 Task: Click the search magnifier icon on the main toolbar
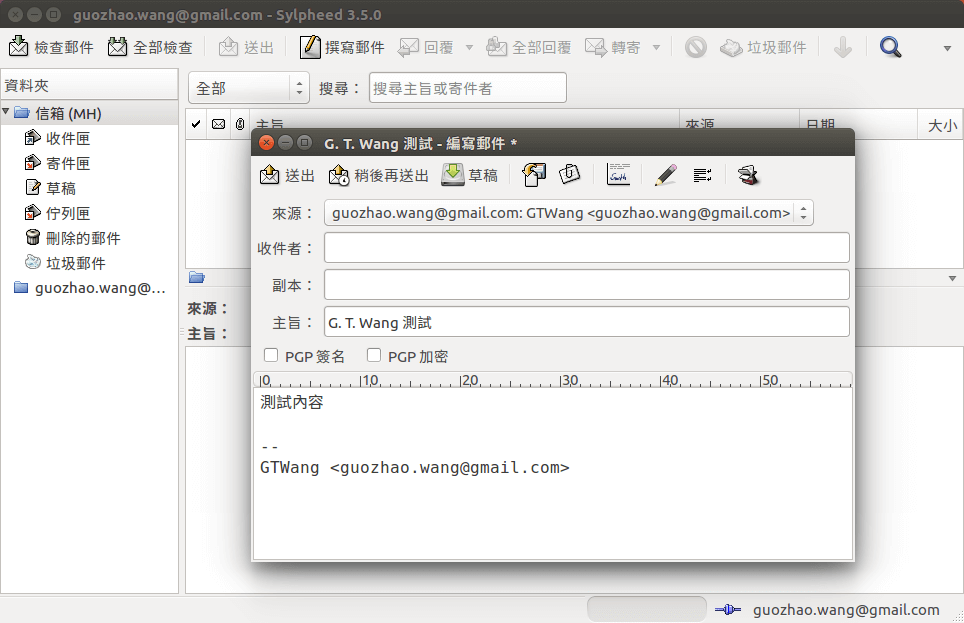coord(889,46)
